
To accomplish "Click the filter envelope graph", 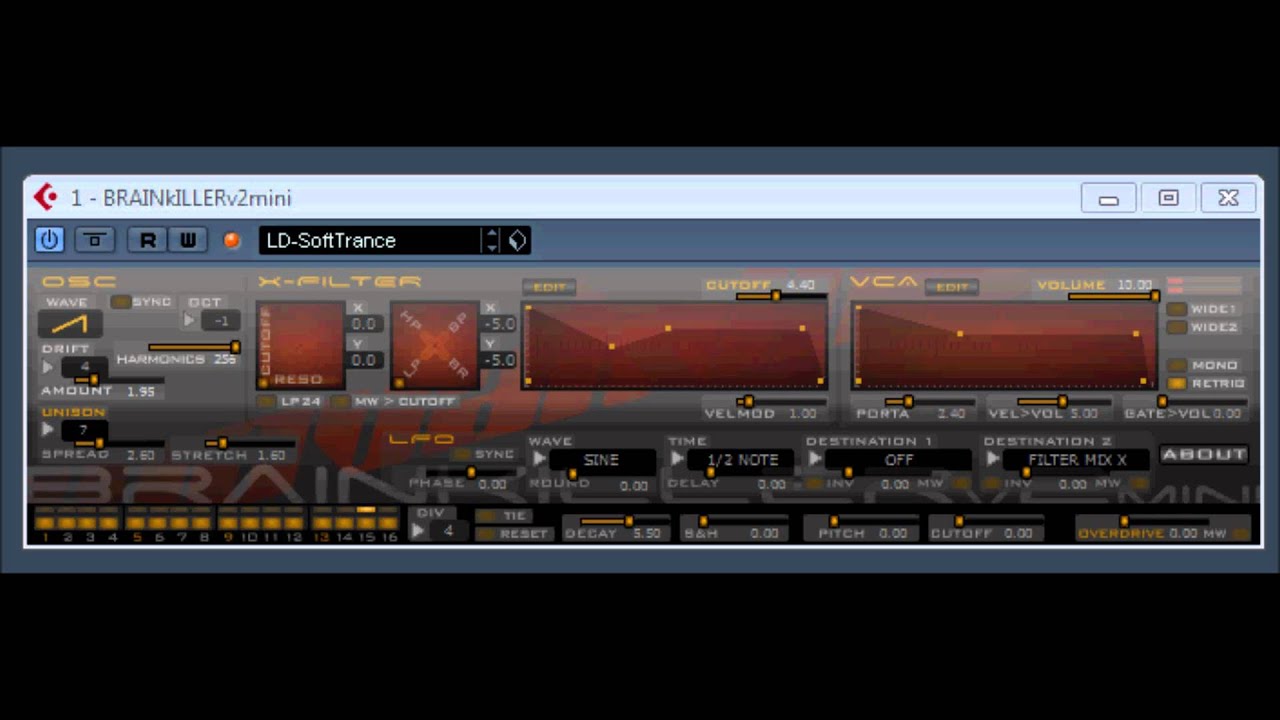I will [x=675, y=345].
